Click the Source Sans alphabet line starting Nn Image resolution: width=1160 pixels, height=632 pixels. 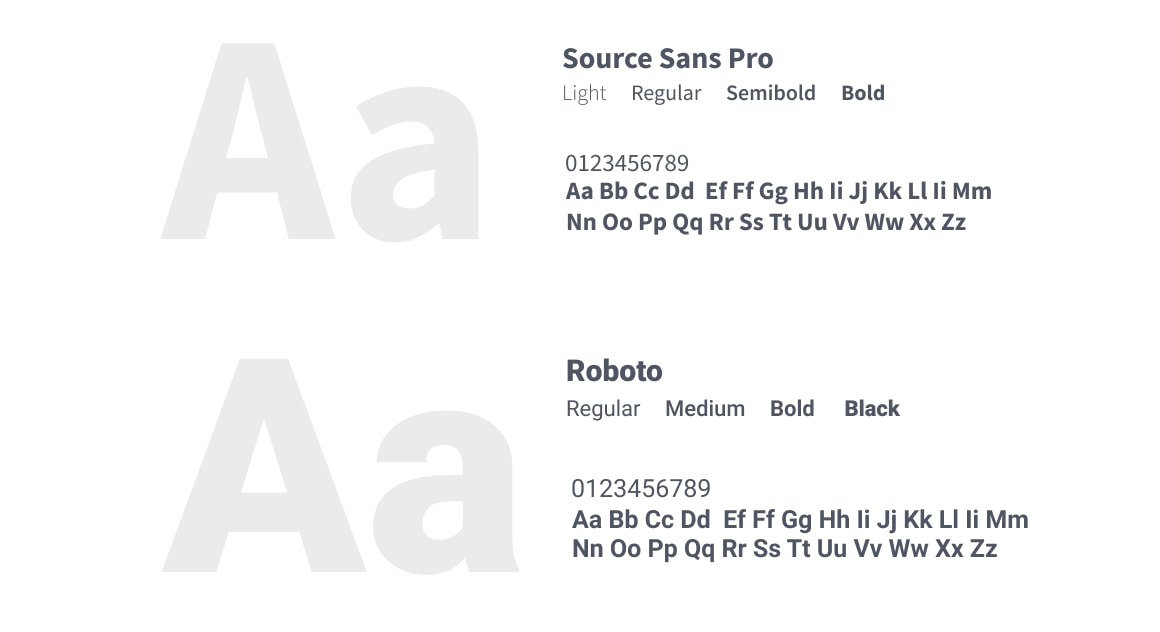766,222
